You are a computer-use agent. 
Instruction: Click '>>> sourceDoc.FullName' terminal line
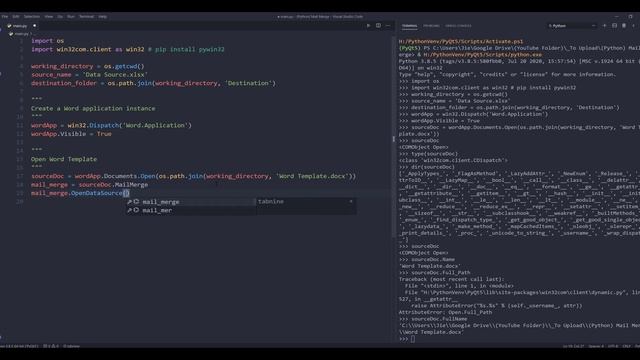pos(433,319)
